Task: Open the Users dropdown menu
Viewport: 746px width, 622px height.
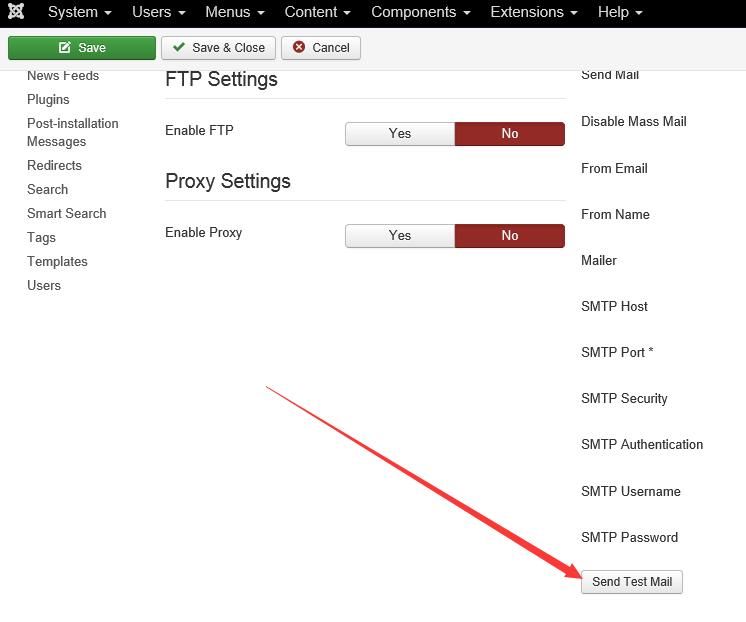Action: (x=158, y=12)
